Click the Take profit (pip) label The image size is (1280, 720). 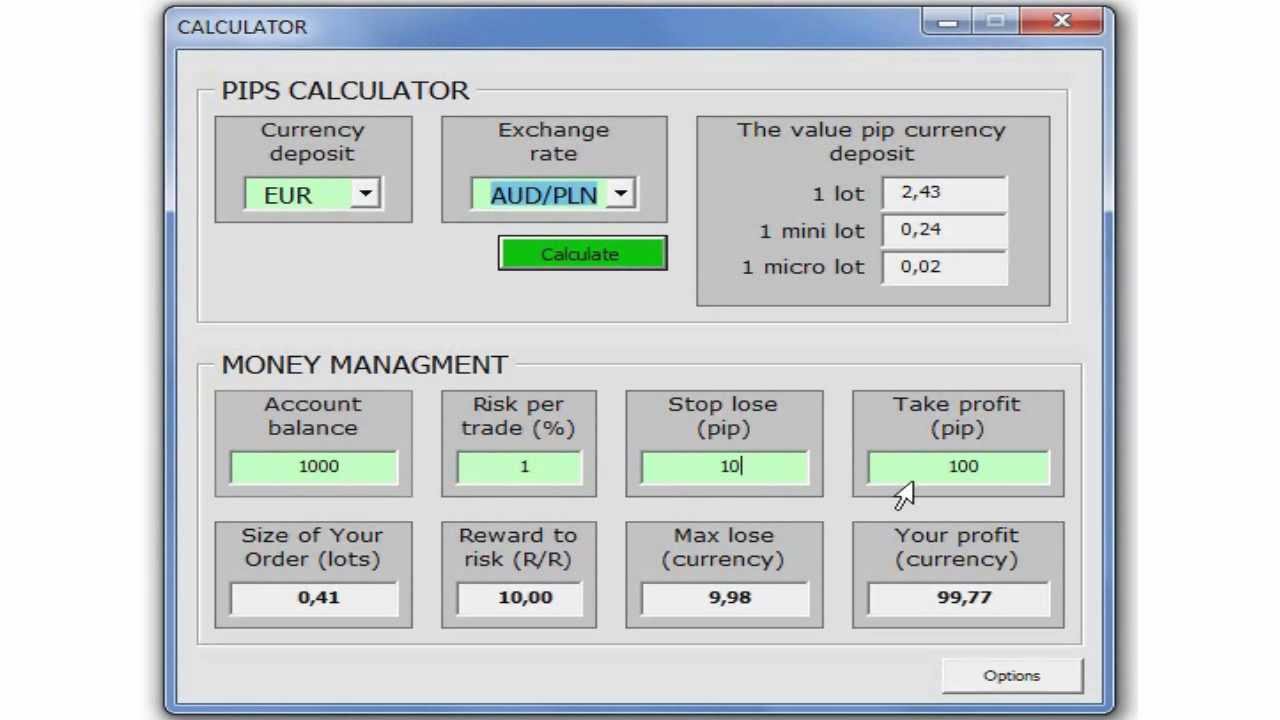[957, 416]
